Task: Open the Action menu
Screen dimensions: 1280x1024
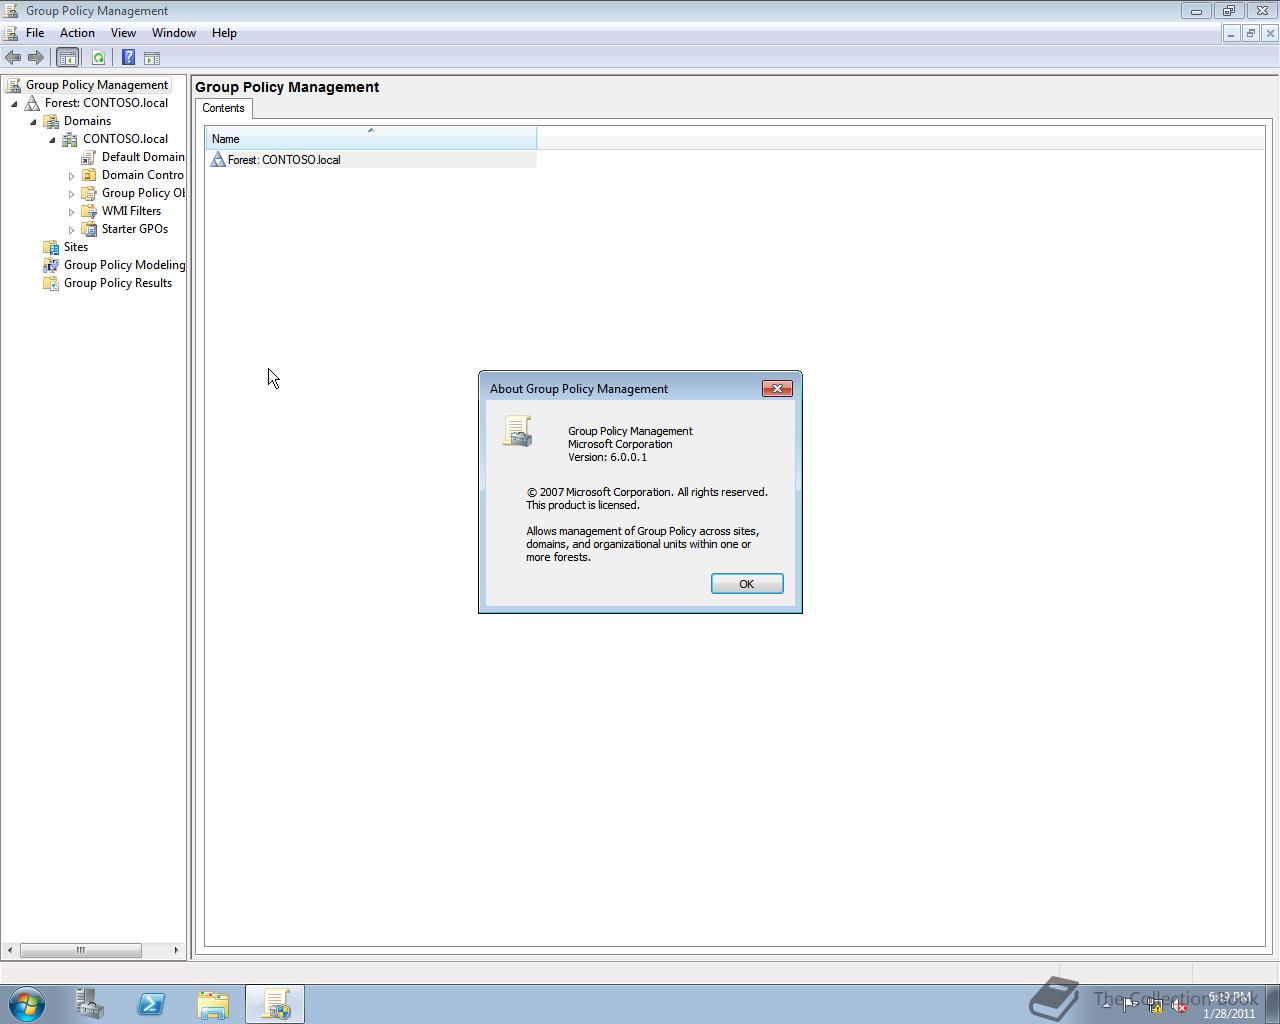Action: pyautogui.click(x=77, y=33)
